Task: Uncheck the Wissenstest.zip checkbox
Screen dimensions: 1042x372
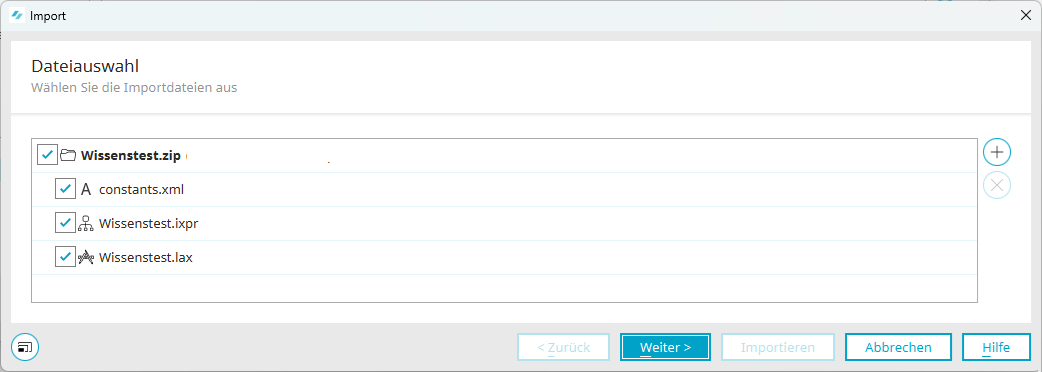Action: tap(48, 155)
